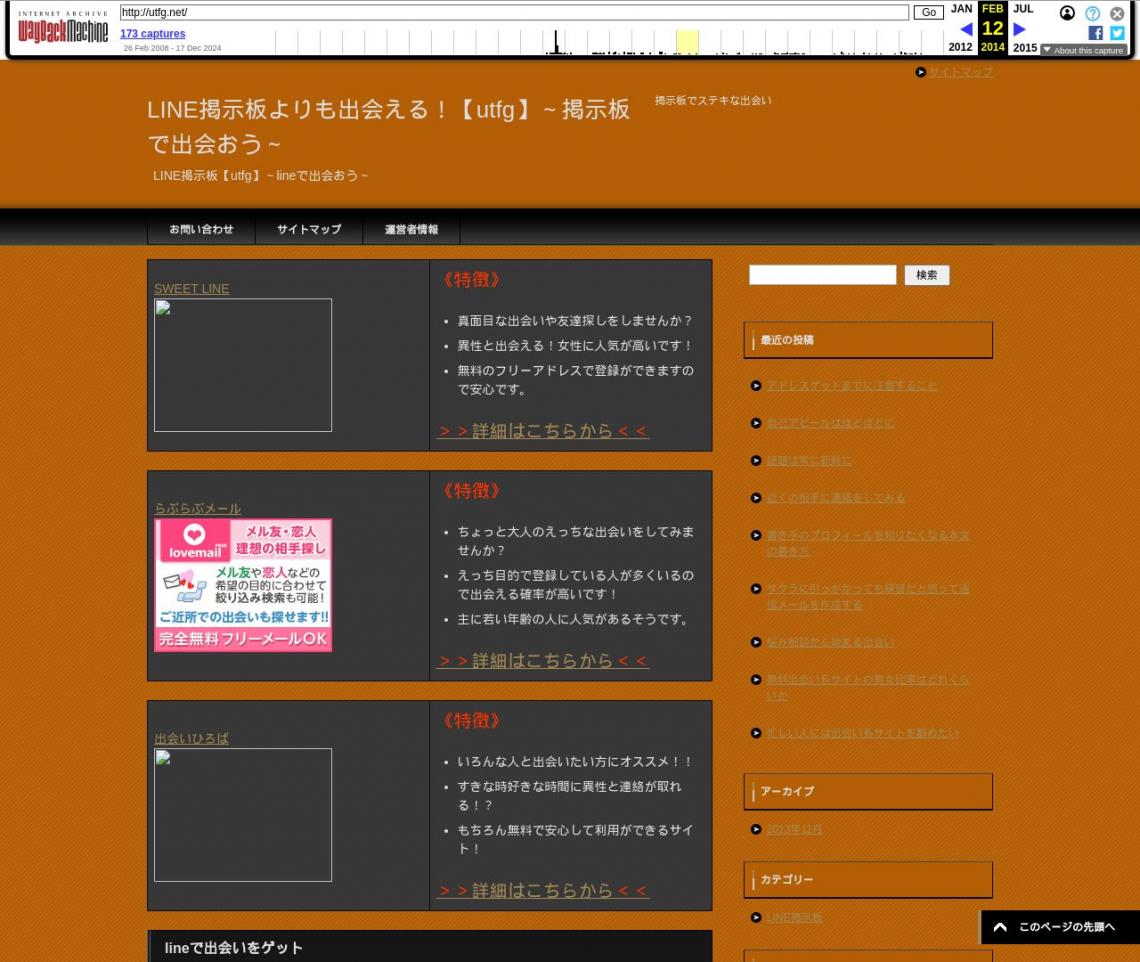Click the lovemail banner image
This screenshot has height=962, width=1140.
[243, 585]
